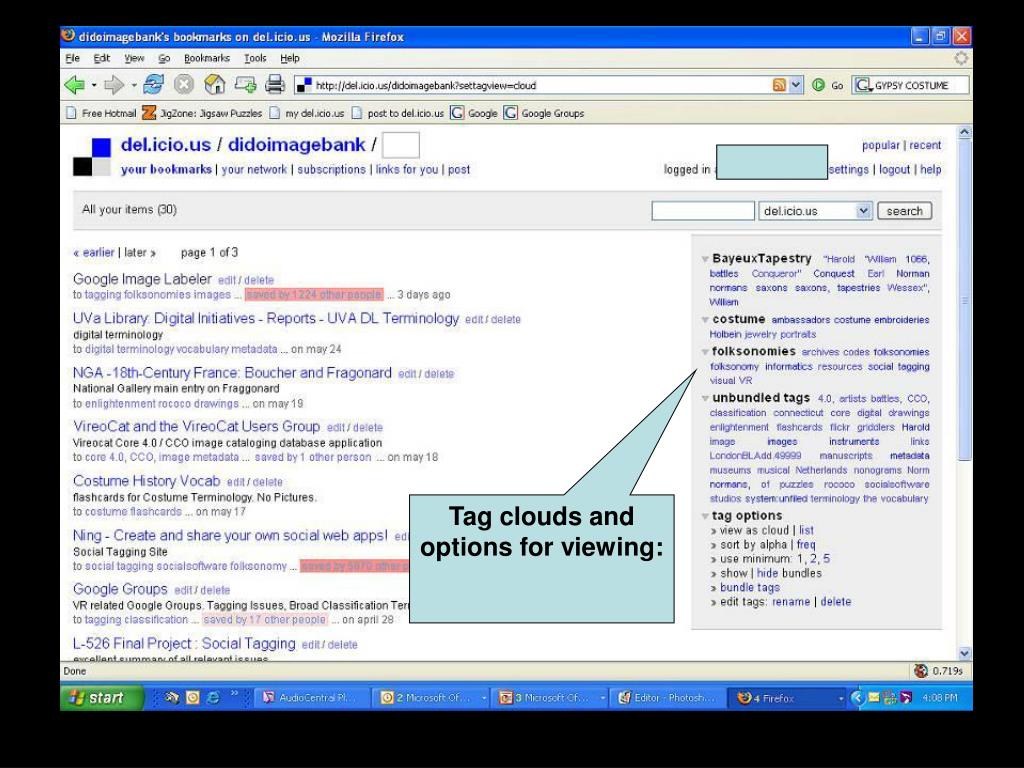Image resolution: width=1024 pixels, height=768 pixels.
Task: Open the Tools menu
Action: tap(255, 58)
